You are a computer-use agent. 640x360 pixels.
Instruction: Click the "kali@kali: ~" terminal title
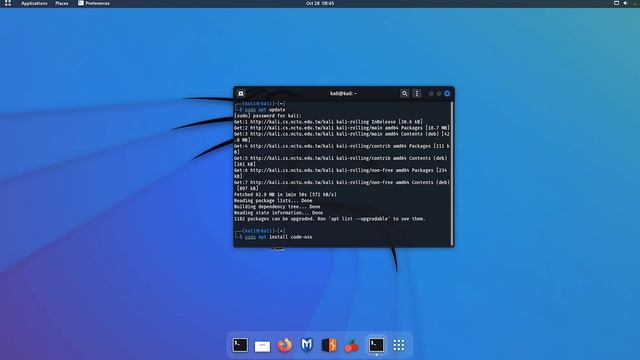point(343,93)
